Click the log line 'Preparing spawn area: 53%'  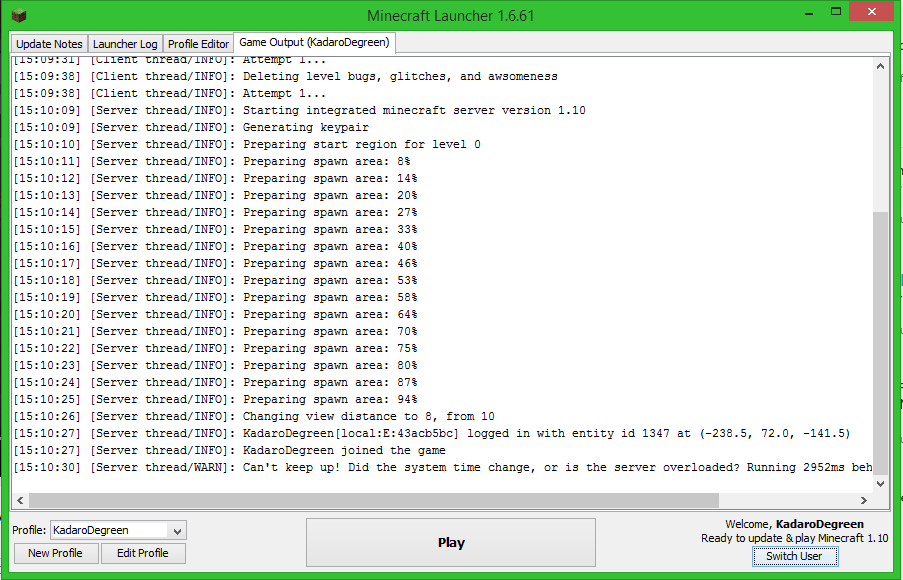pyautogui.click(x=215, y=280)
